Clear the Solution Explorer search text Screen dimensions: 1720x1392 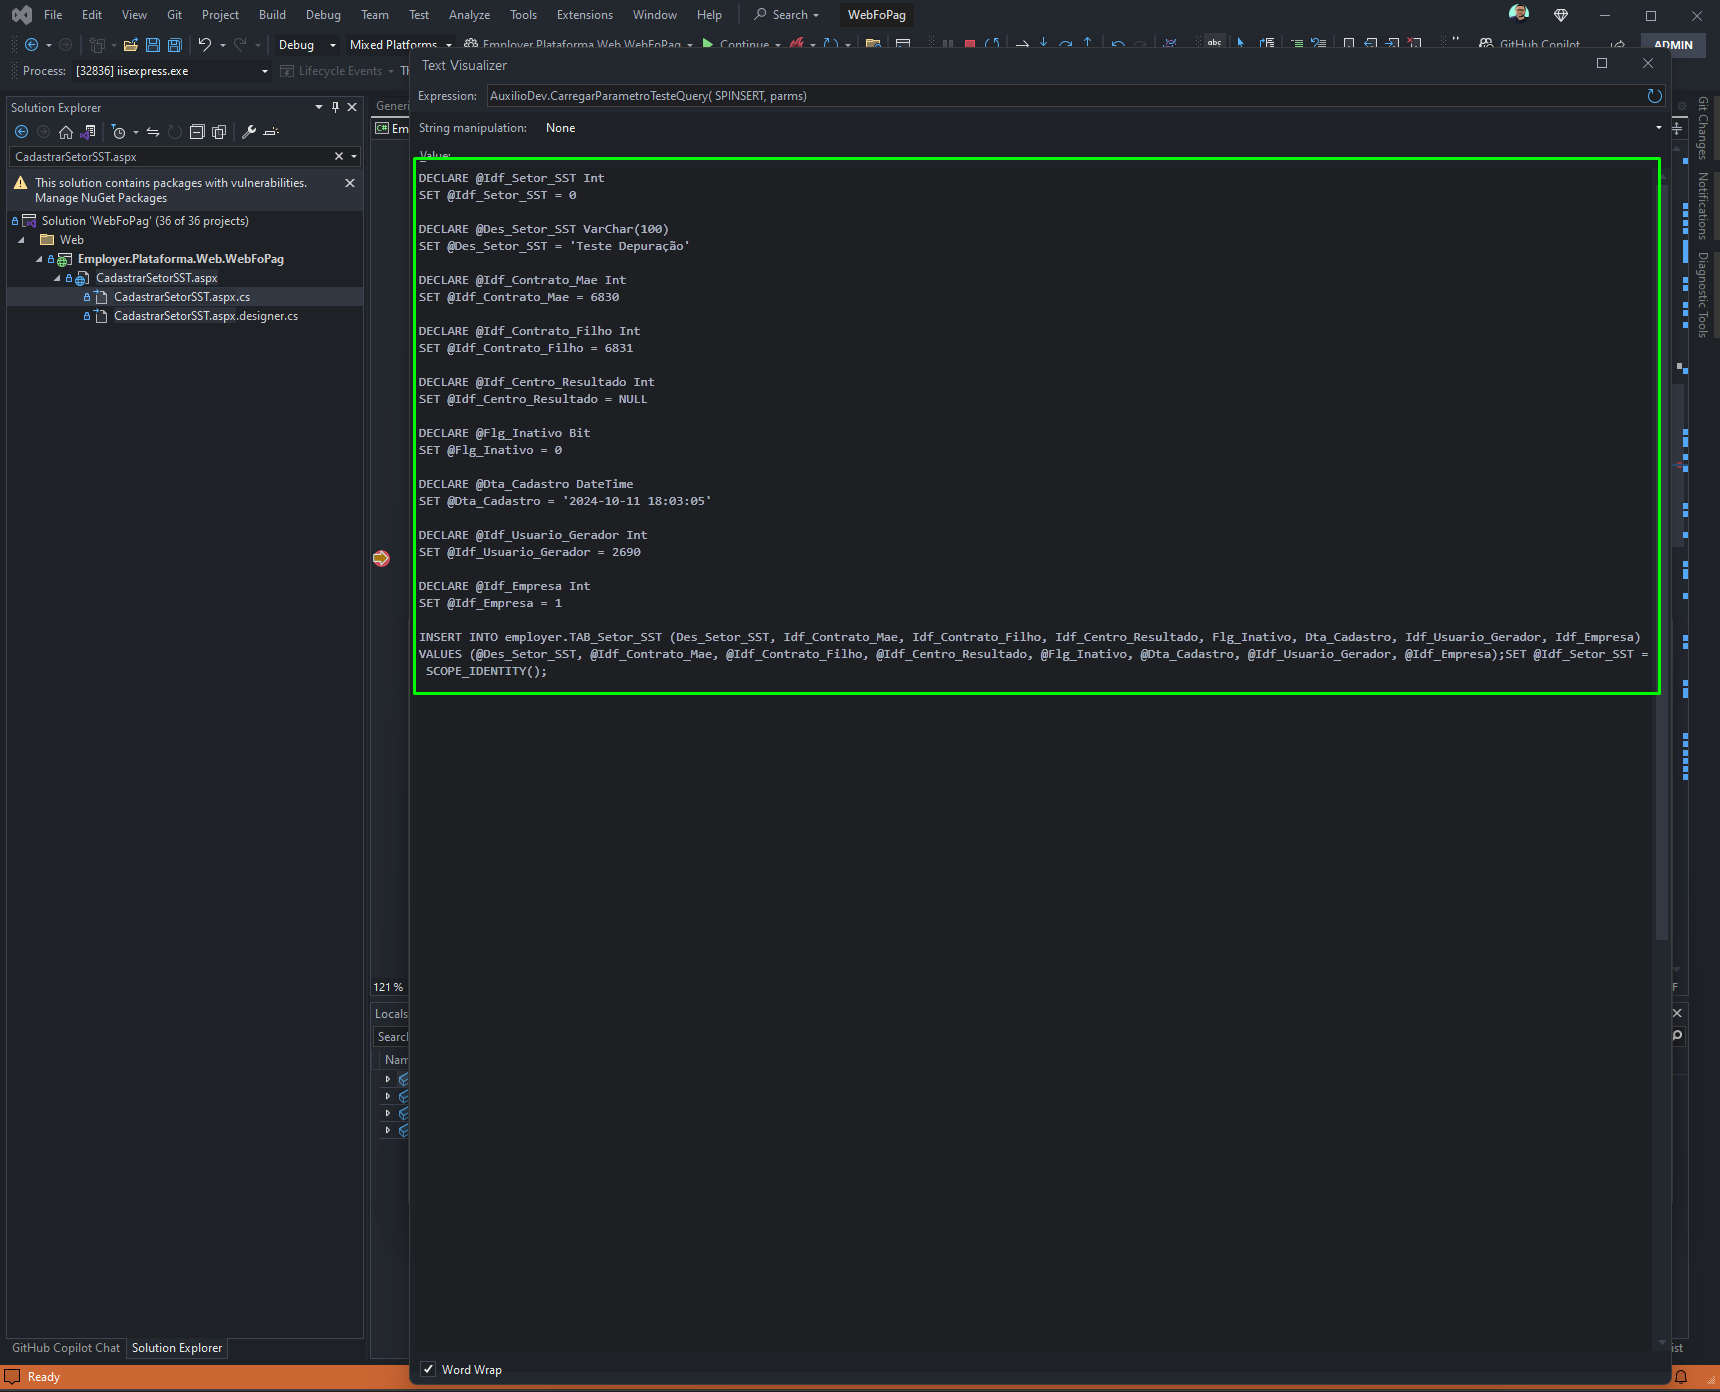[339, 156]
